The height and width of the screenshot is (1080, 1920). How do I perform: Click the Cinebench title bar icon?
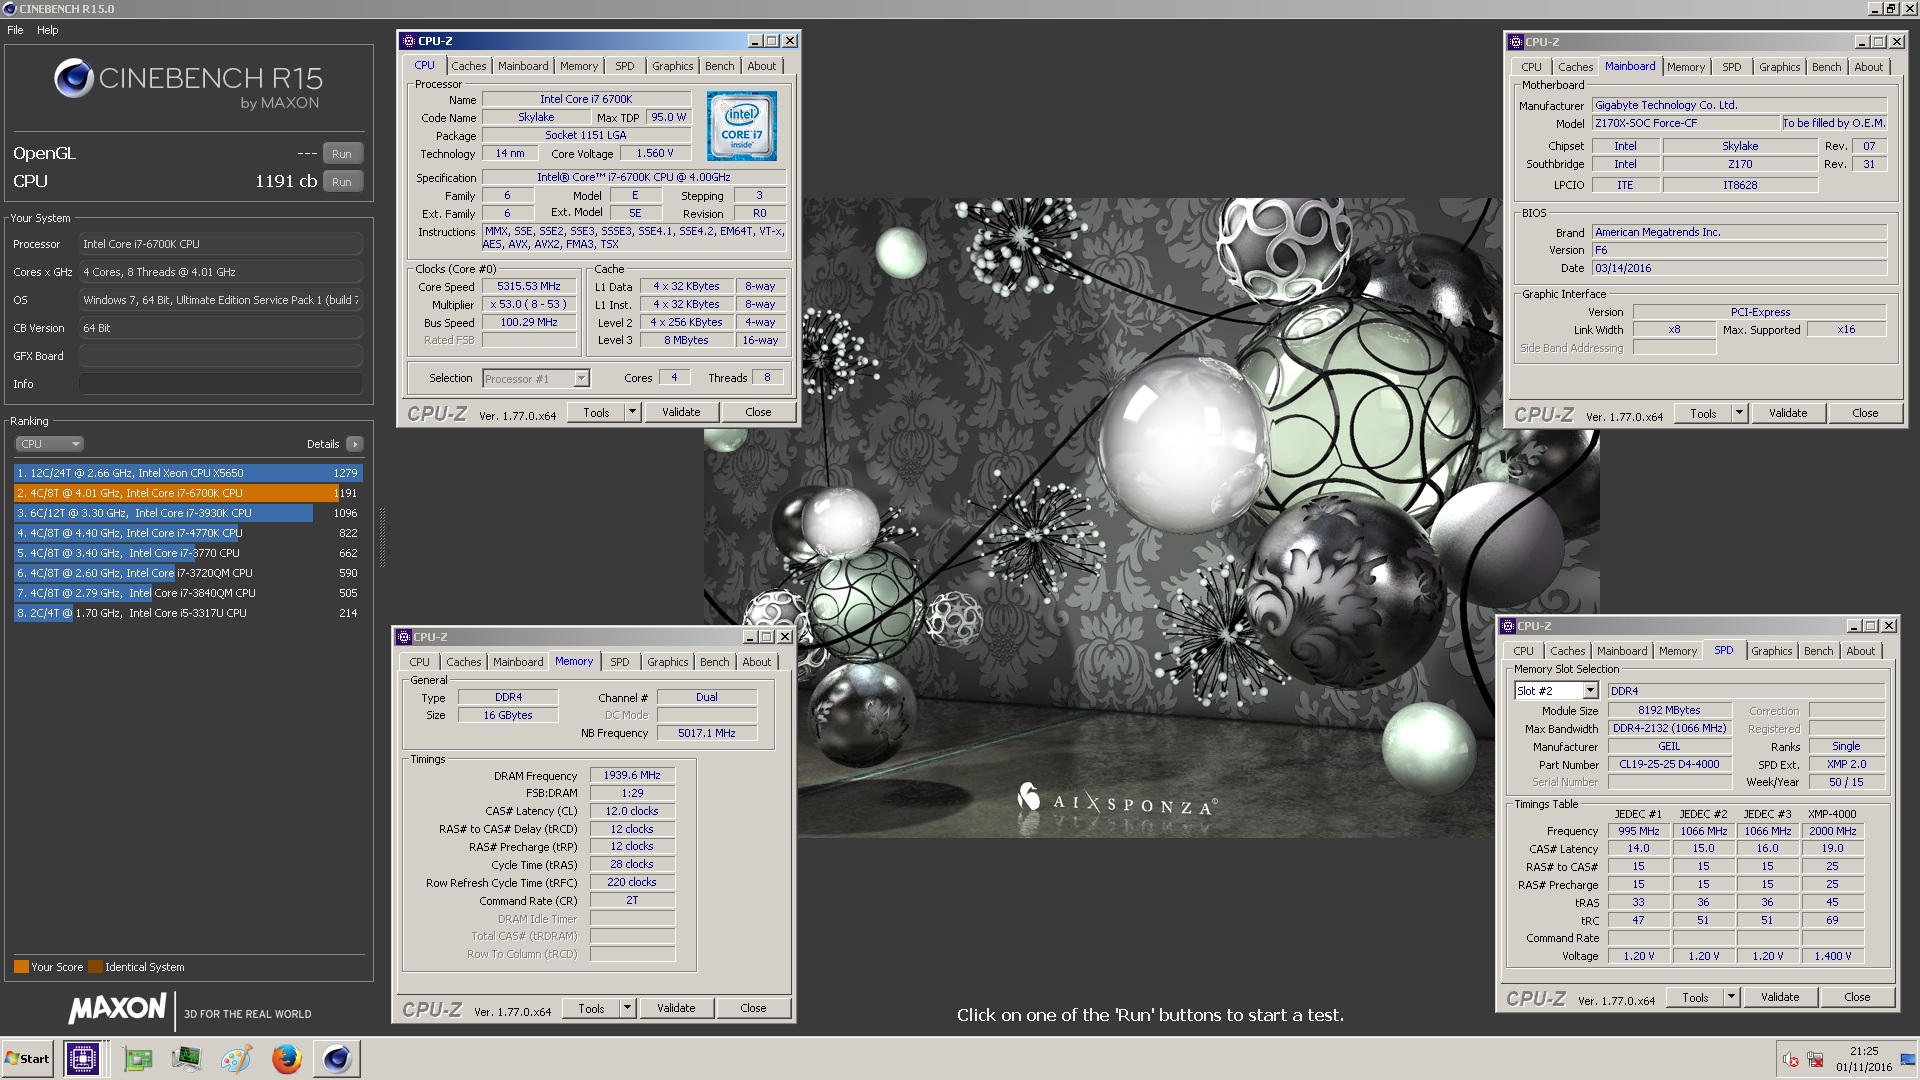[x=9, y=9]
